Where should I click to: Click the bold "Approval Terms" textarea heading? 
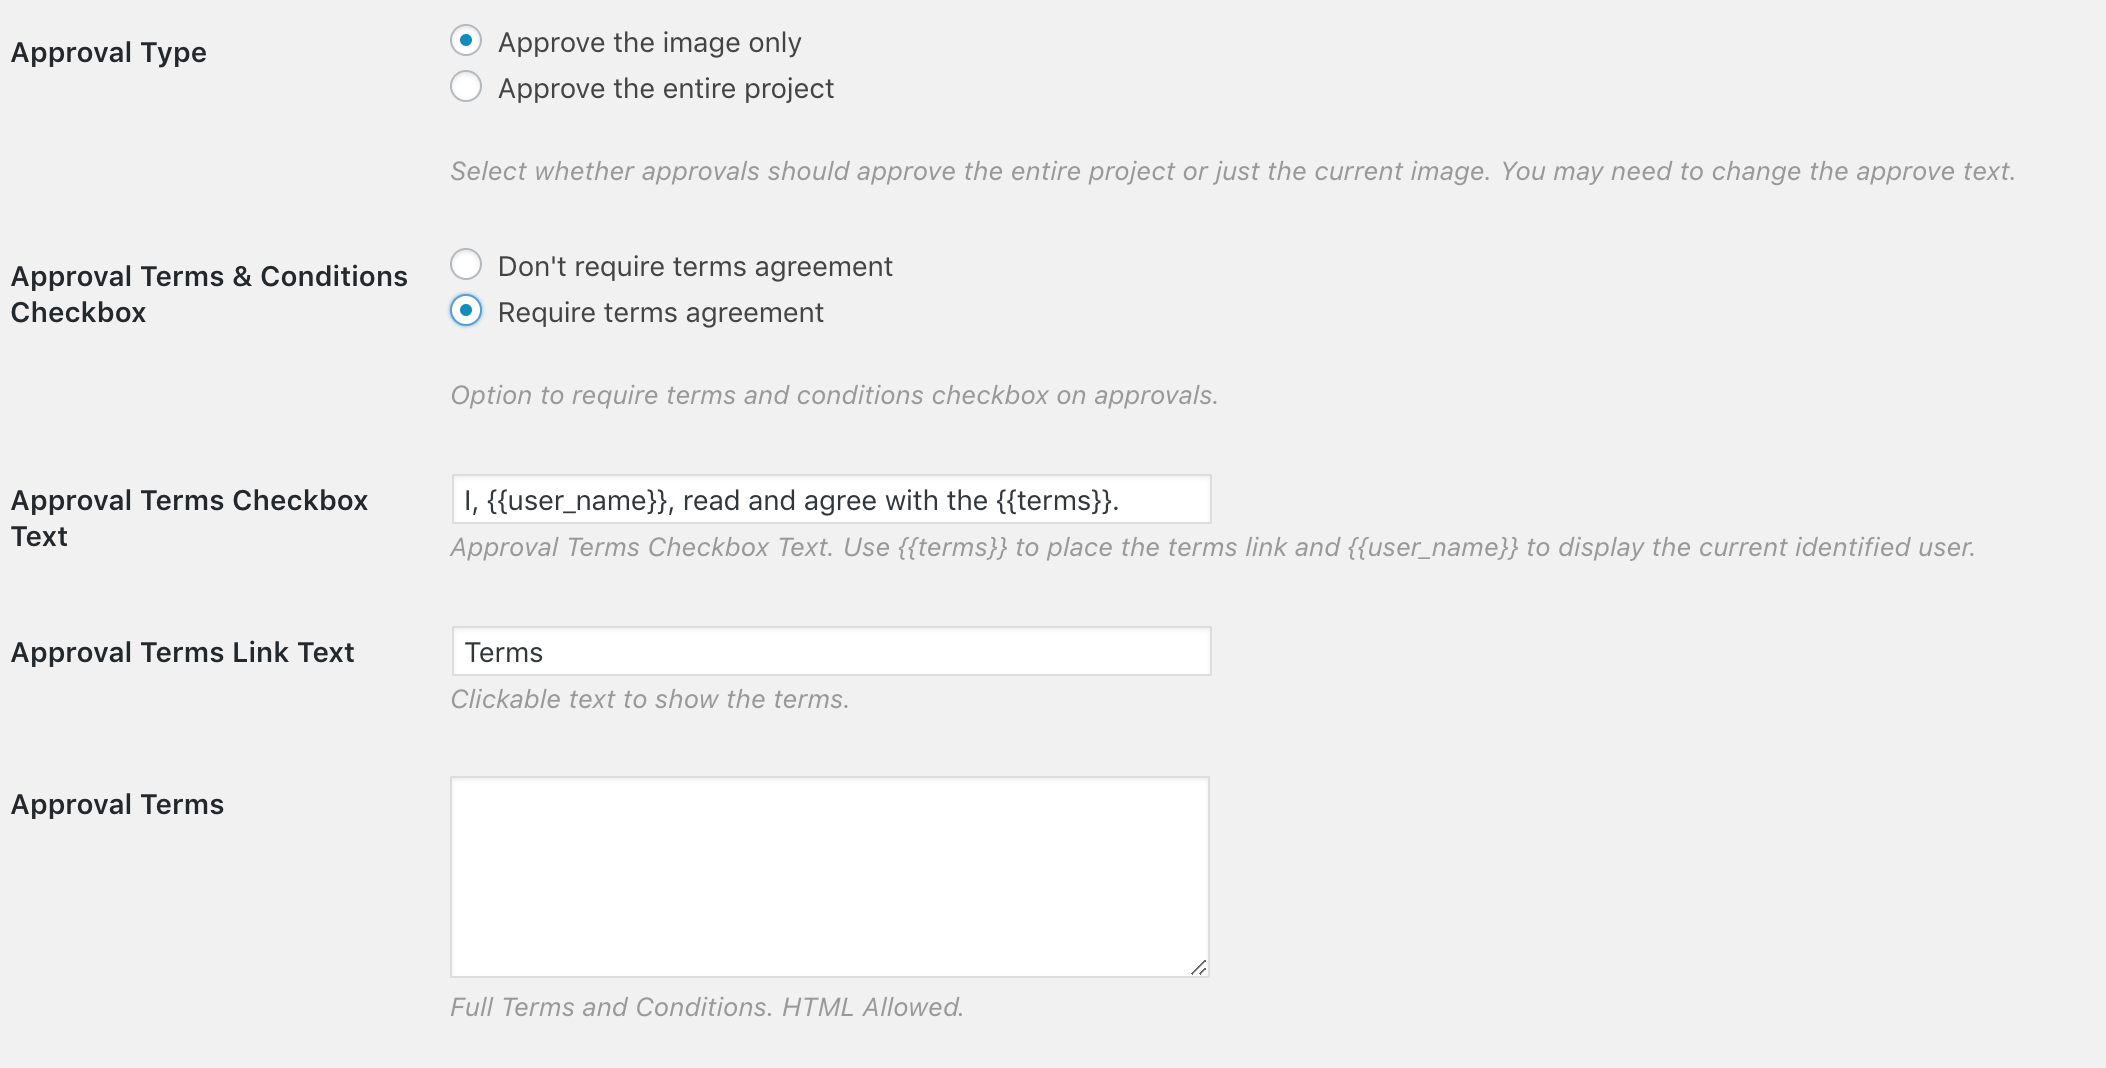(x=117, y=805)
